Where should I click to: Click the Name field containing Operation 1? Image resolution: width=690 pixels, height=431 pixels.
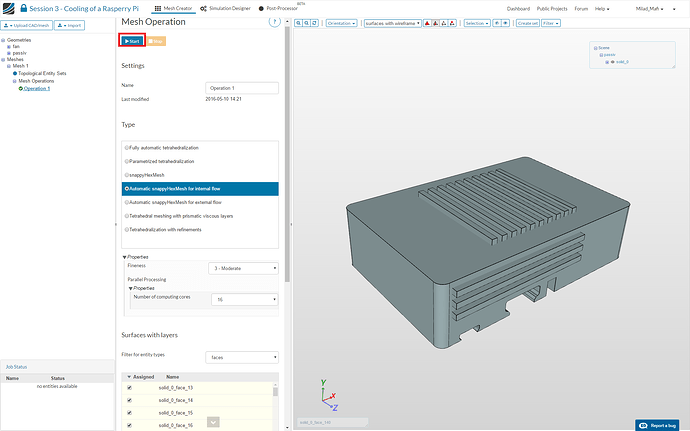pyautogui.click(x=241, y=87)
